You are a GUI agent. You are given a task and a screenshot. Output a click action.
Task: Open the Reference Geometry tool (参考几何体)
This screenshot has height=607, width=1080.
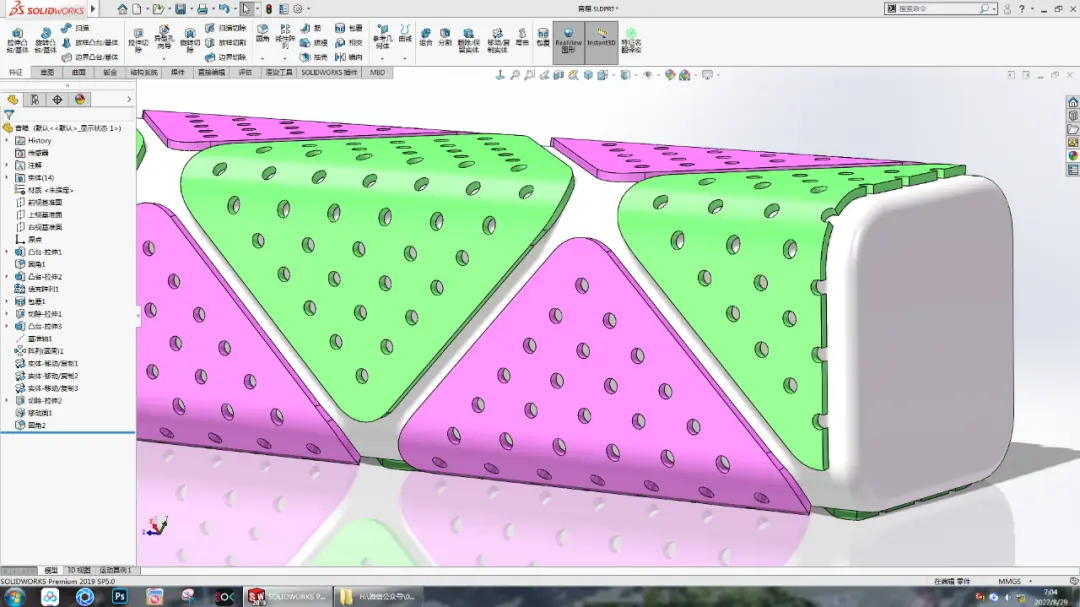coord(382,37)
